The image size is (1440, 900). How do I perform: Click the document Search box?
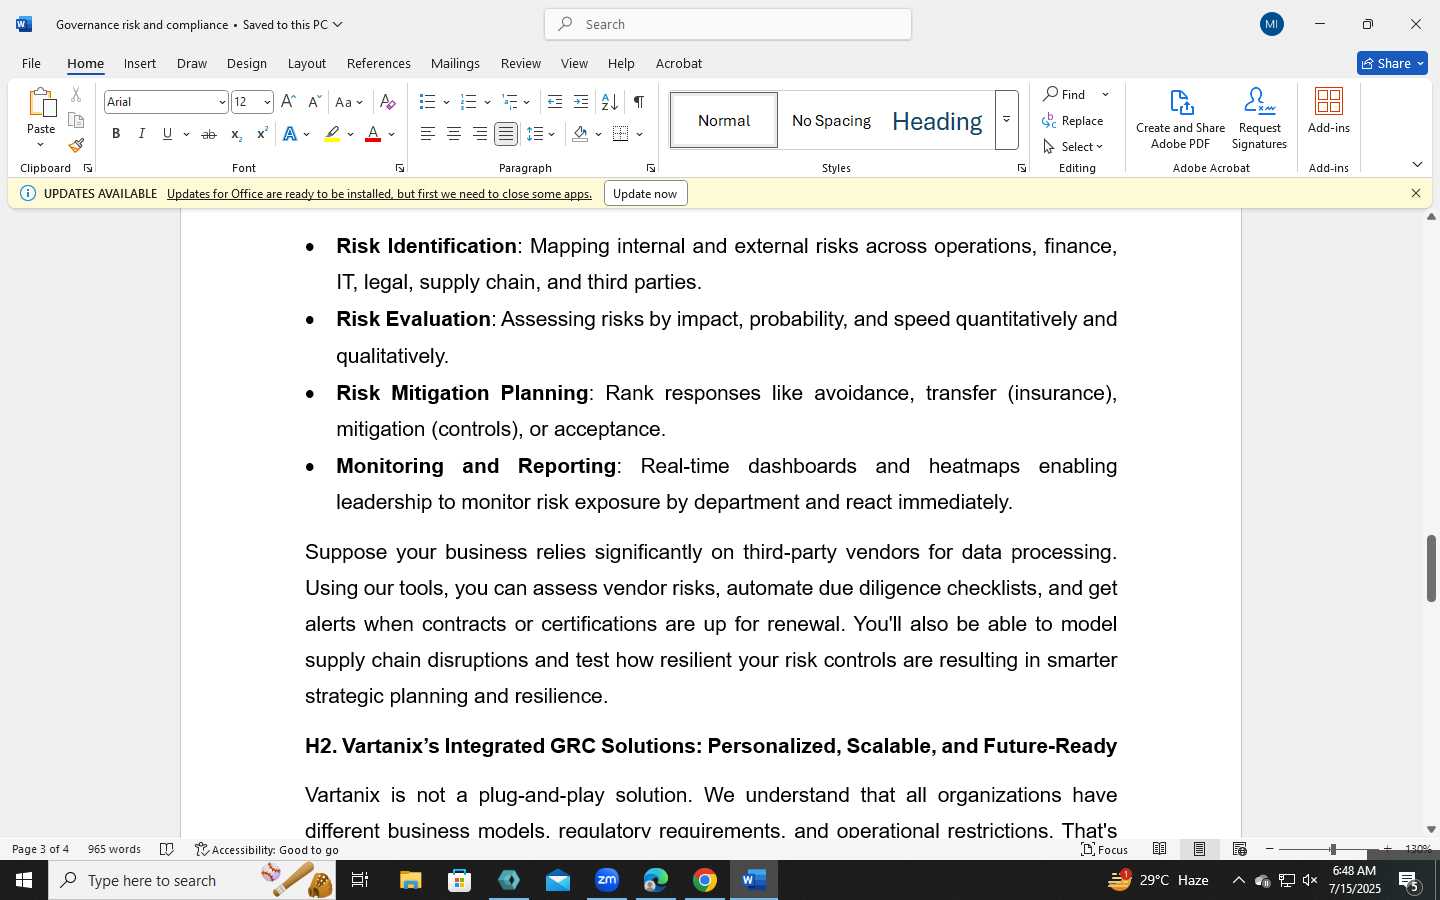[728, 24]
